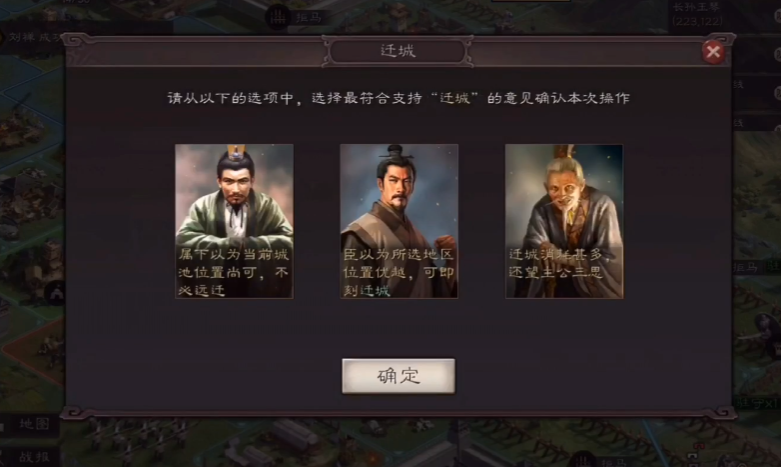
Task: Click the 拒马 icon at bottom edge
Action: (x=583, y=461)
